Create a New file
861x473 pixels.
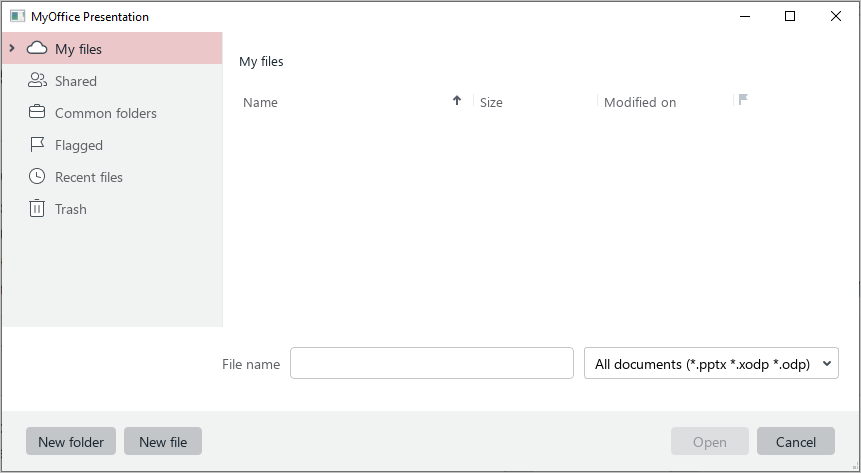pyautogui.click(x=163, y=441)
